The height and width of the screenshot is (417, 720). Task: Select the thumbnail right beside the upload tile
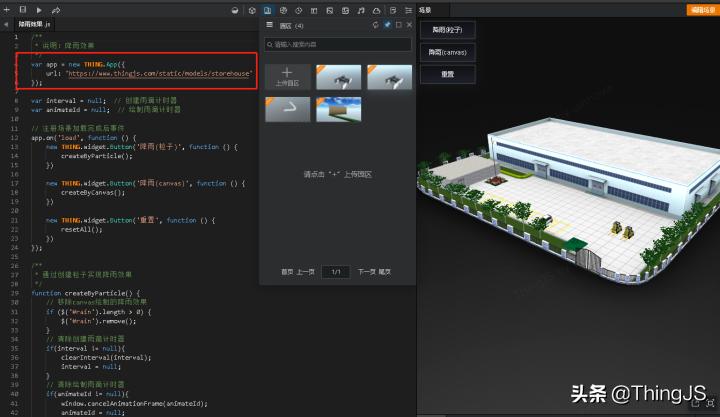pos(338,77)
